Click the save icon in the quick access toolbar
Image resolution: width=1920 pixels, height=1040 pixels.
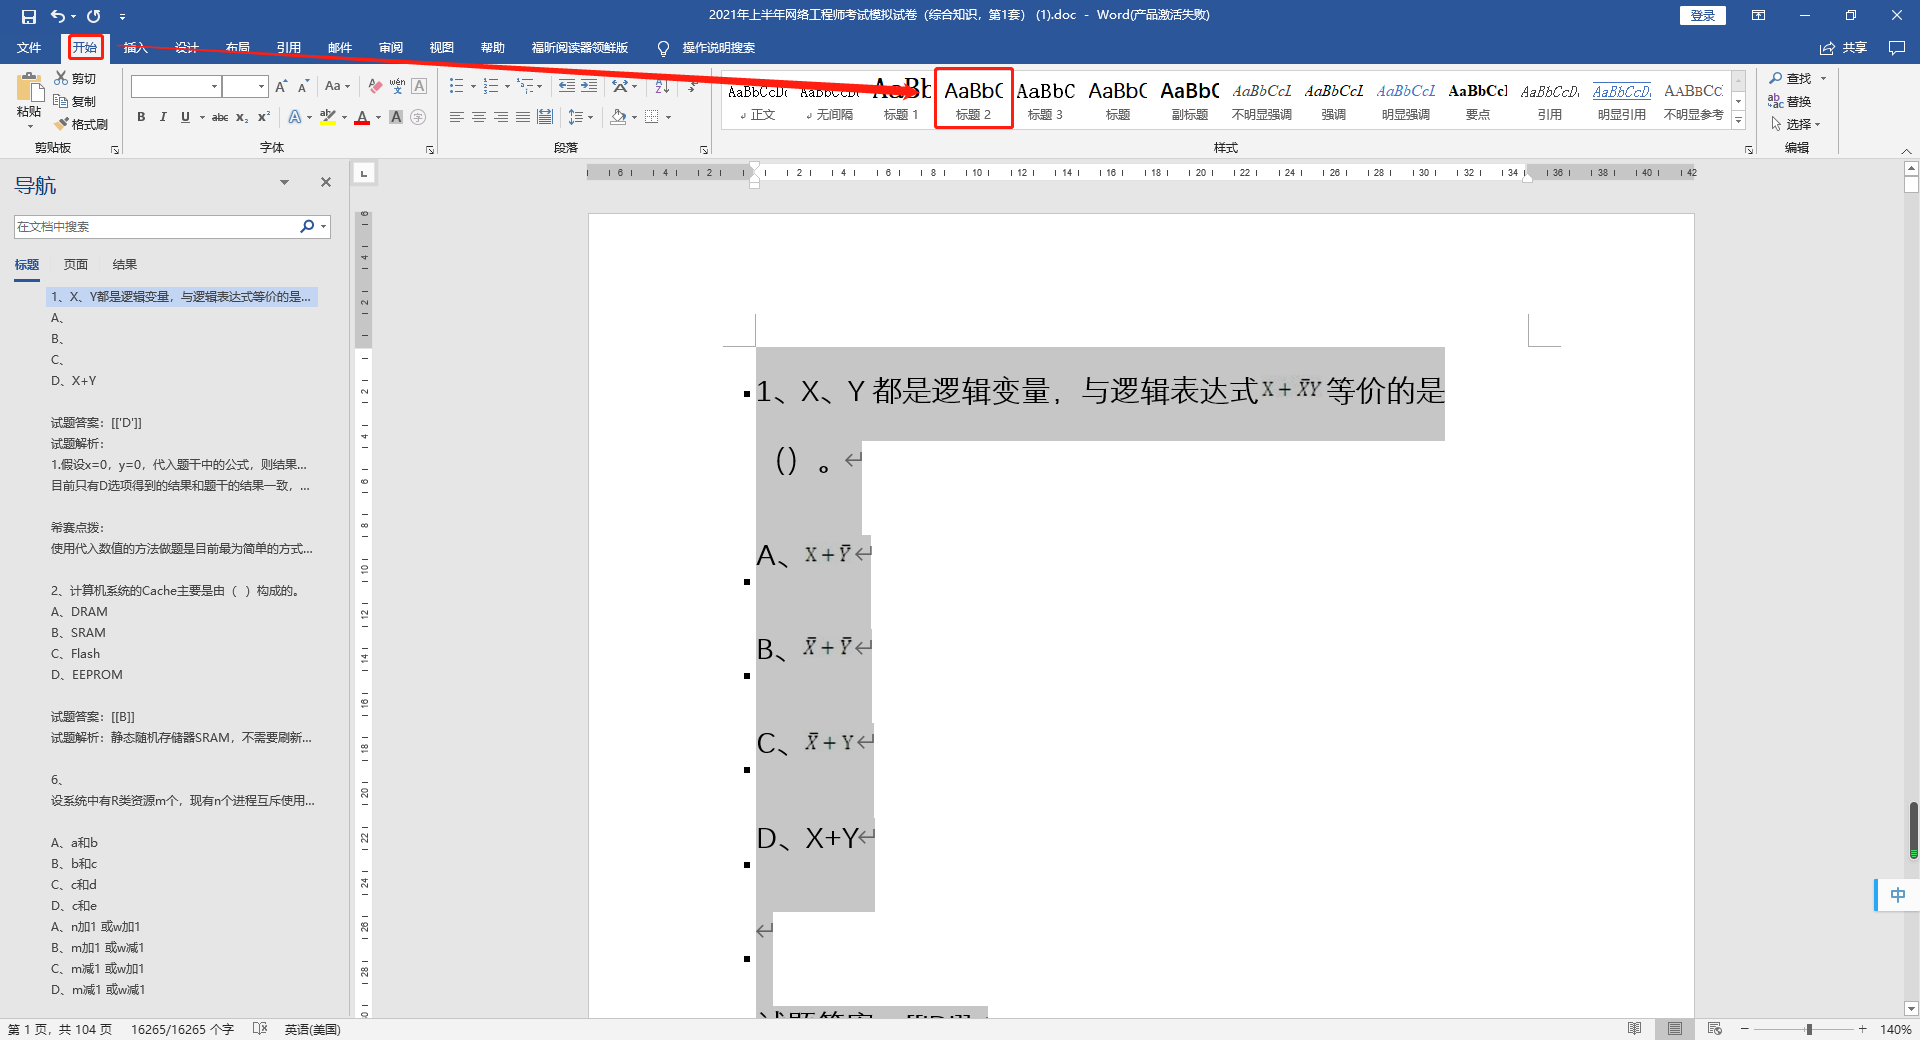click(28, 16)
